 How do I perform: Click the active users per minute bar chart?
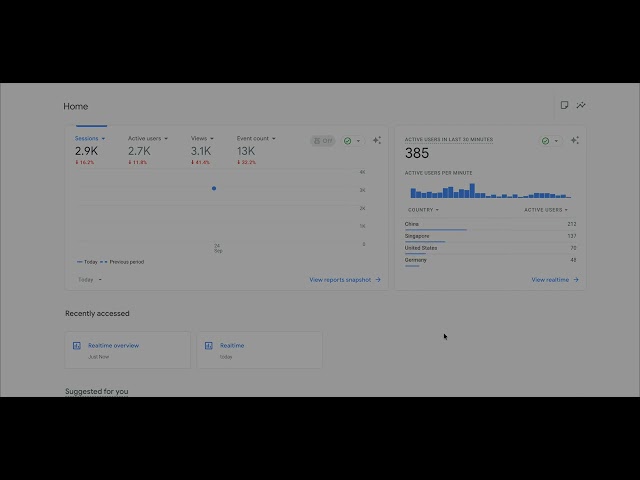[x=491, y=191]
